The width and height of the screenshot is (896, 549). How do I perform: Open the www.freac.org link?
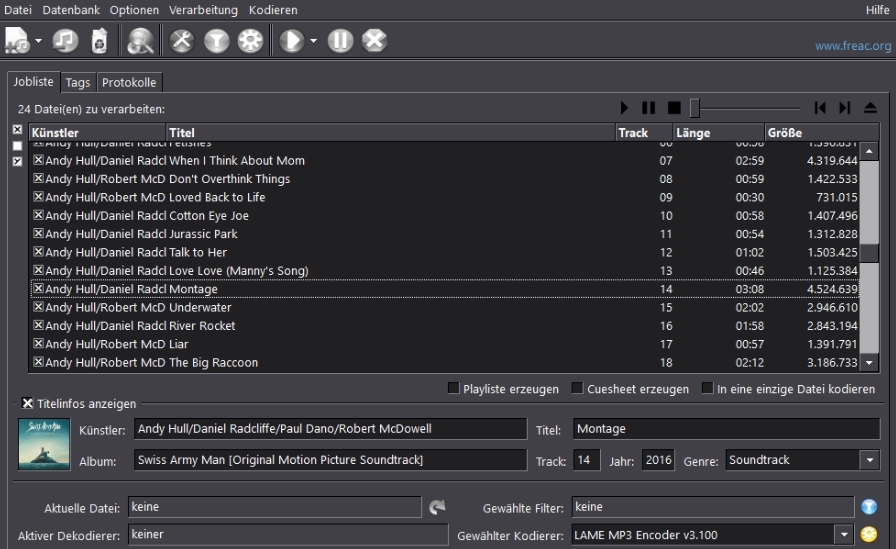[853, 46]
